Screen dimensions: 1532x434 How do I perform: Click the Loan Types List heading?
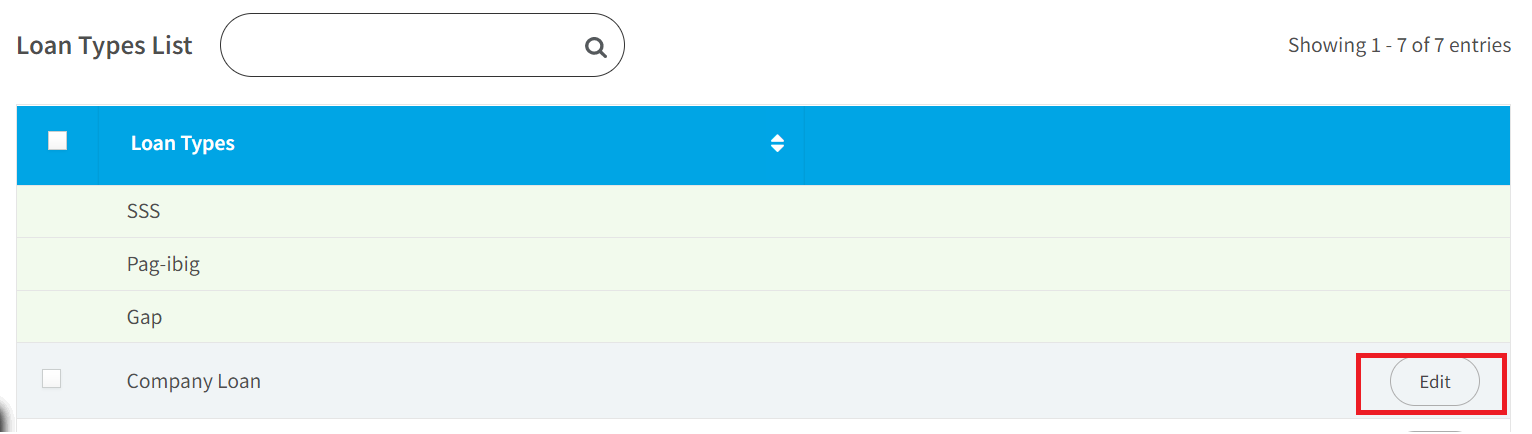pos(105,46)
